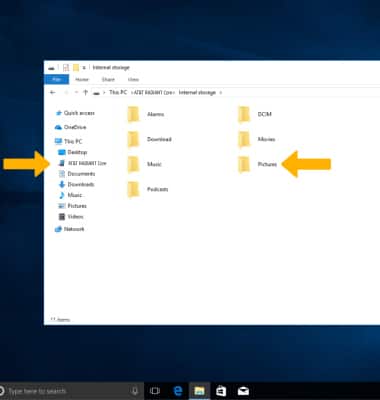The width and height of the screenshot is (380, 400).
Task: Open the Podcasts folder
Action: pyautogui.click(x=148, y=189)
